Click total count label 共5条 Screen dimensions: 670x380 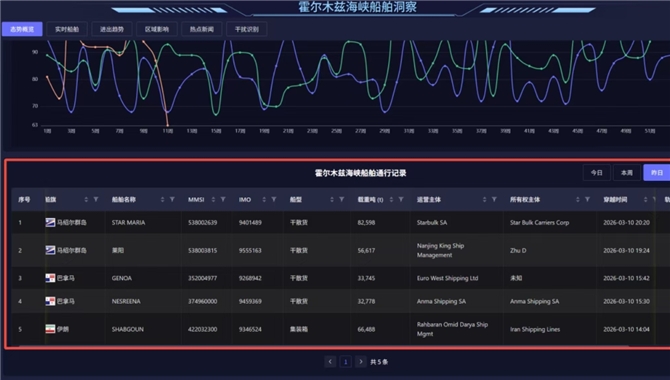tap(379, 362)
